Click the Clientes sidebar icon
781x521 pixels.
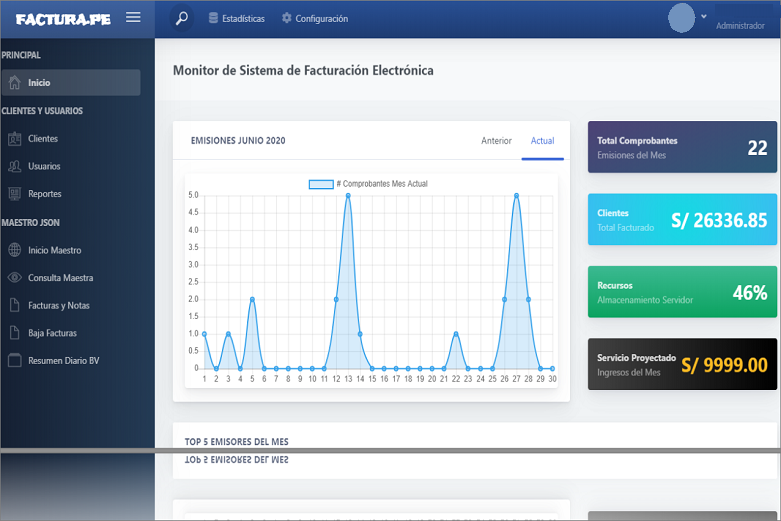[14, 139]
